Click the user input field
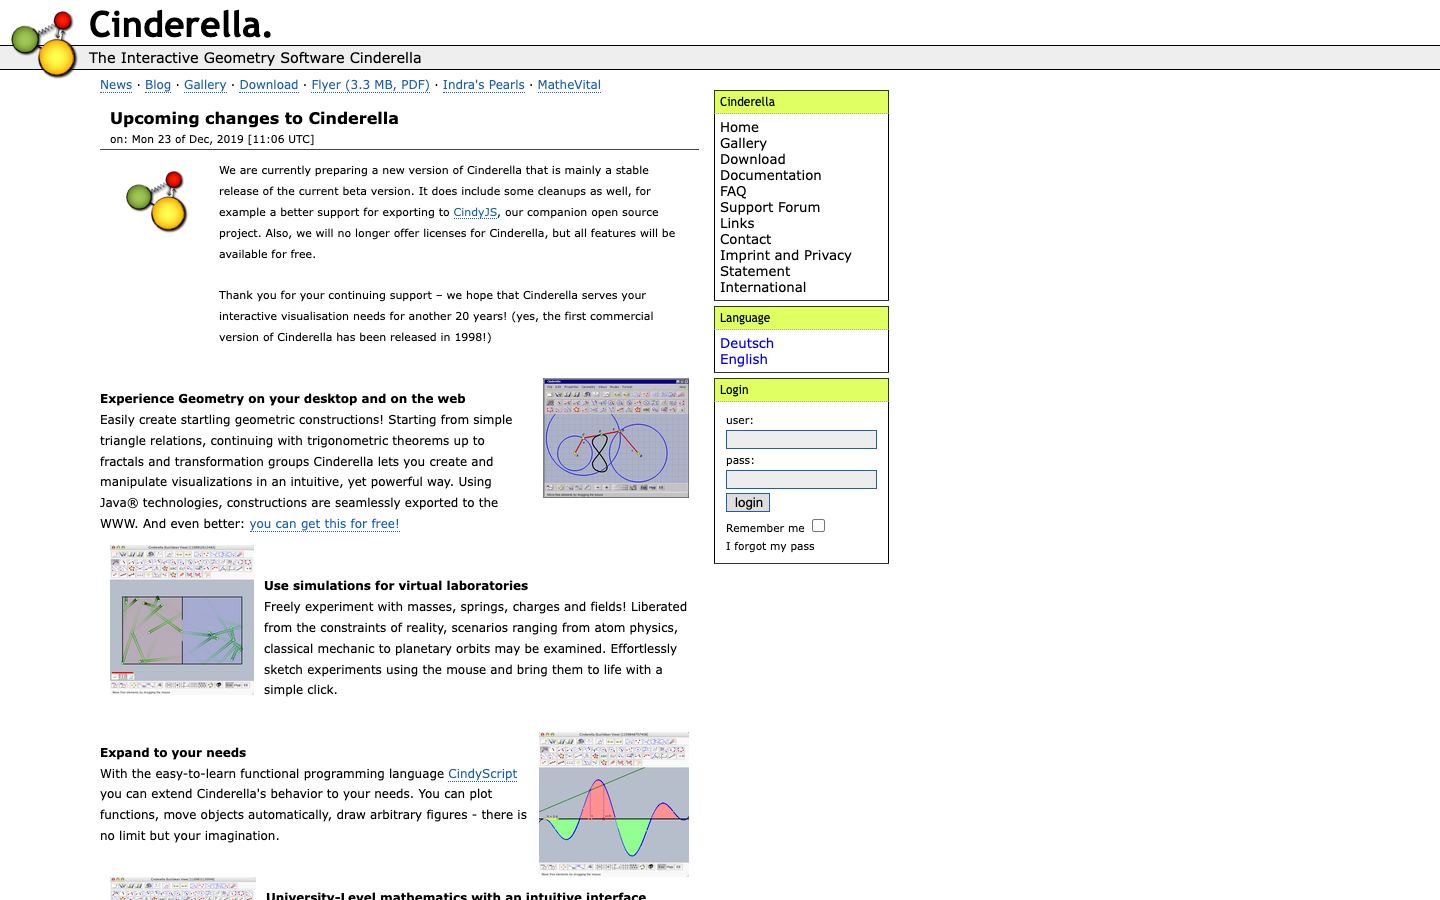Image resolution: width=1440 pixels, height=900 pixels. 801,440
